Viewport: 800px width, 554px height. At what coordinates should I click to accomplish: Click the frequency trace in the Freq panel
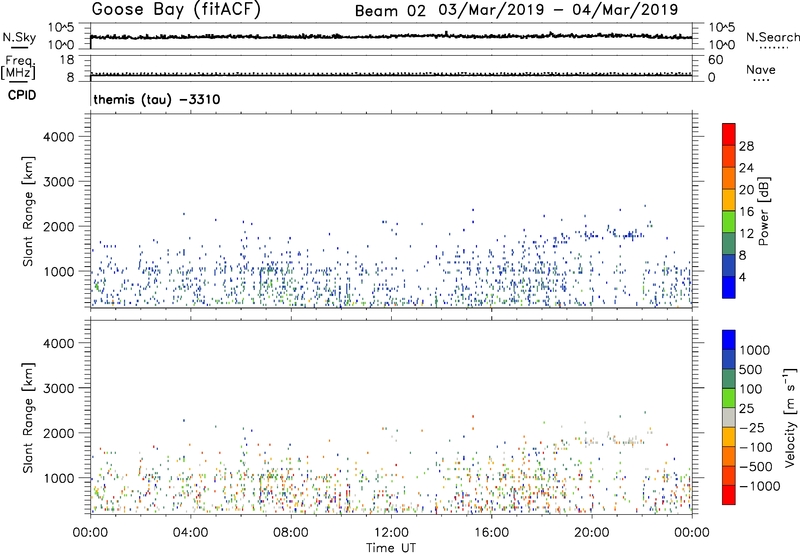coord(391,74)
